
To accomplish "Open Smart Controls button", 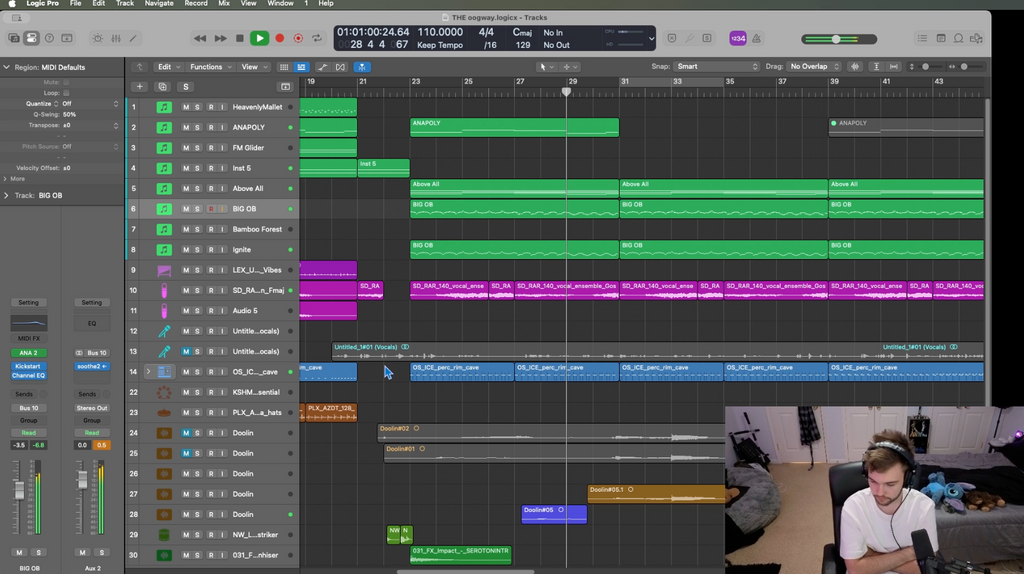I will coord(97,39).
